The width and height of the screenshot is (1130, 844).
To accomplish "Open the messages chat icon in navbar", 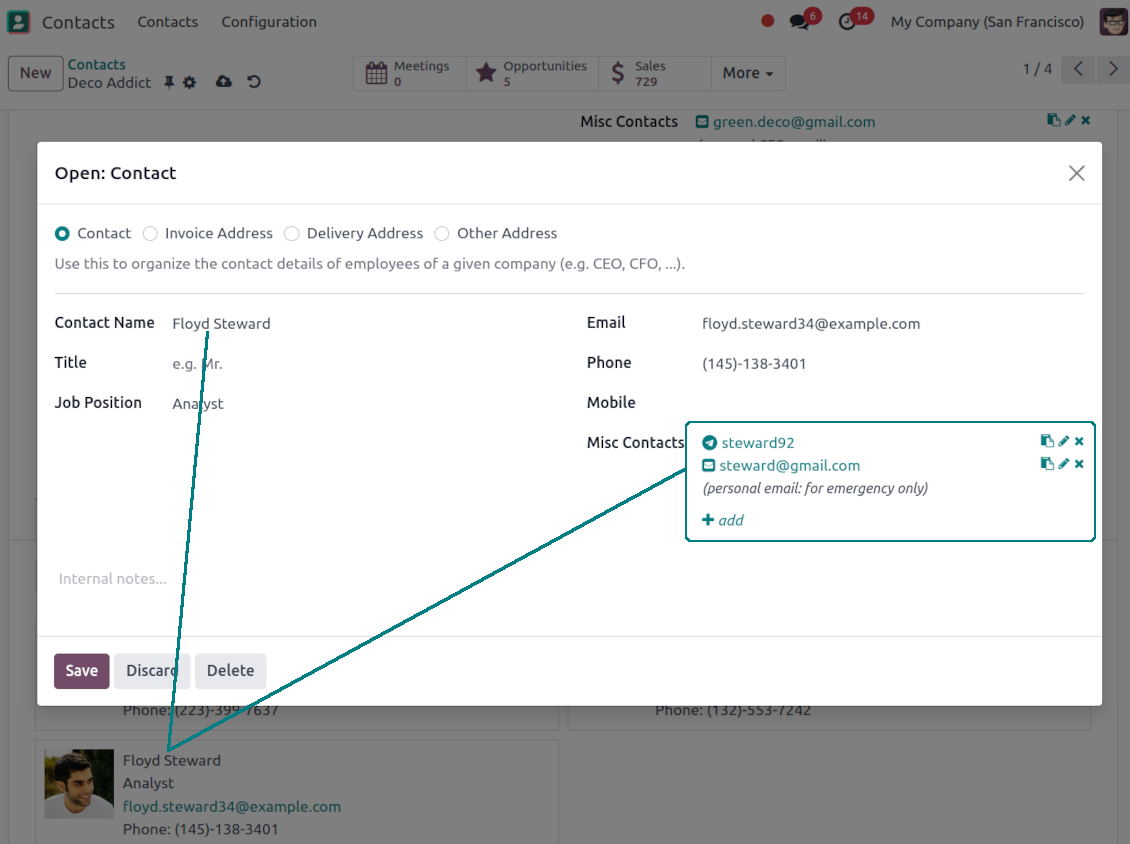I will 799,22.
